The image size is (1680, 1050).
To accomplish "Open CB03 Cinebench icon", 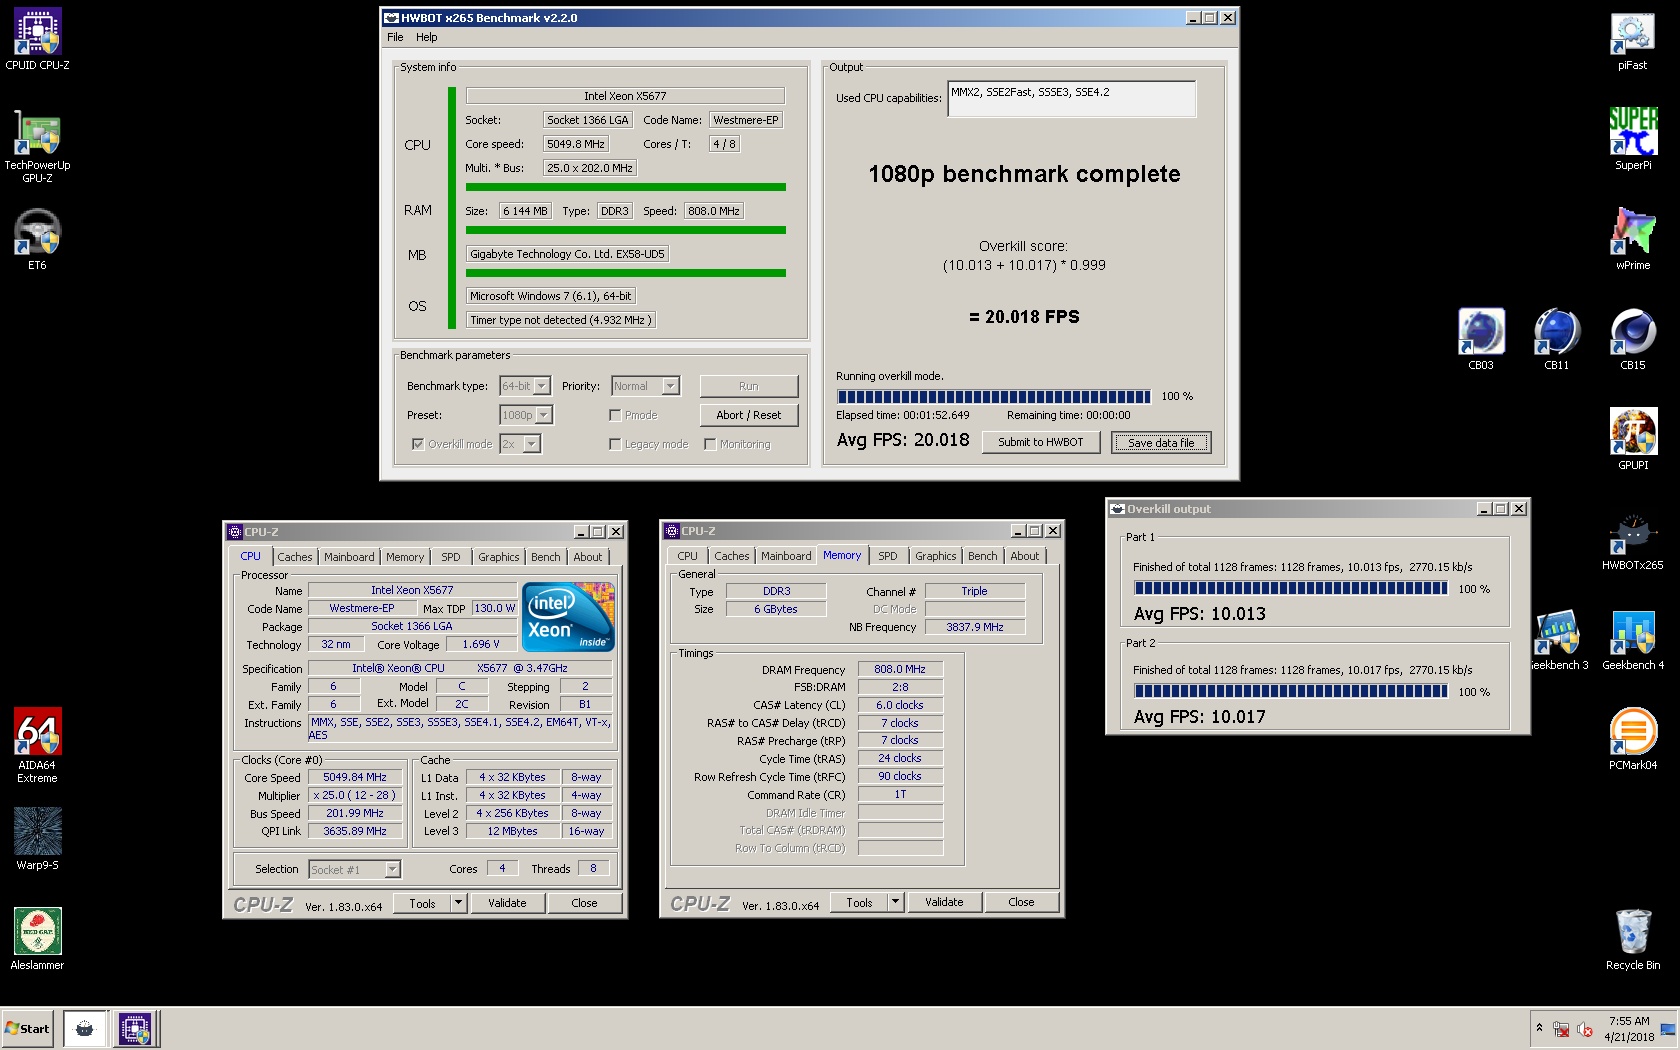I will click(1480, 340).
